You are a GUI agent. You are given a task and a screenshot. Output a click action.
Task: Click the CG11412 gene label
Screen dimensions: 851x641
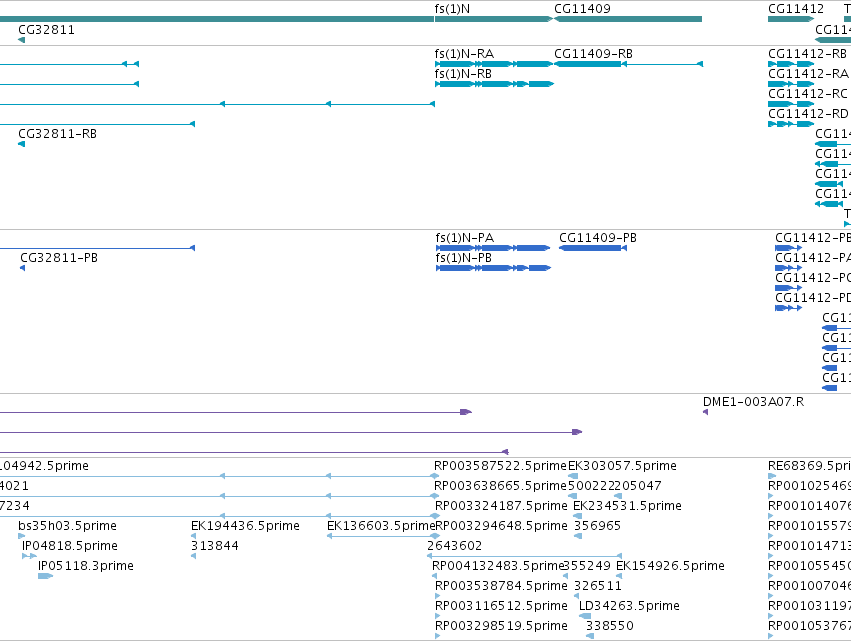coord(796,9)
